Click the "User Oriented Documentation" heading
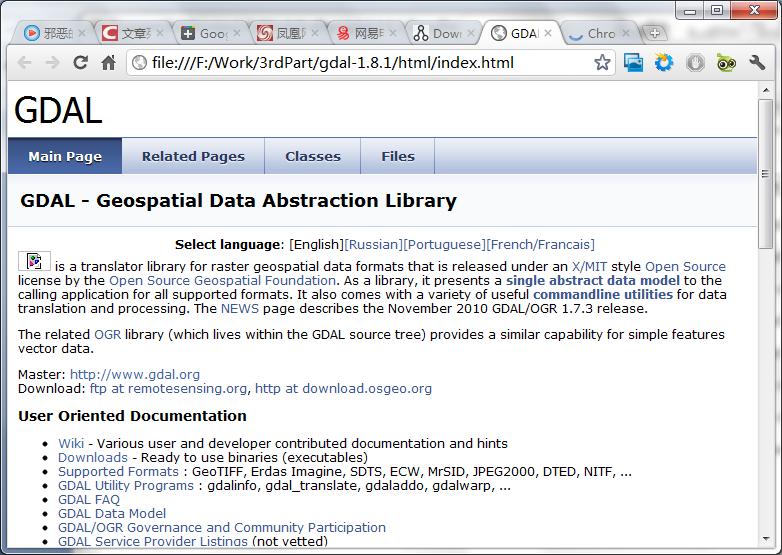The height and width of the screenshot is (555, 782). pyautogui.click(x=132, y=416)
